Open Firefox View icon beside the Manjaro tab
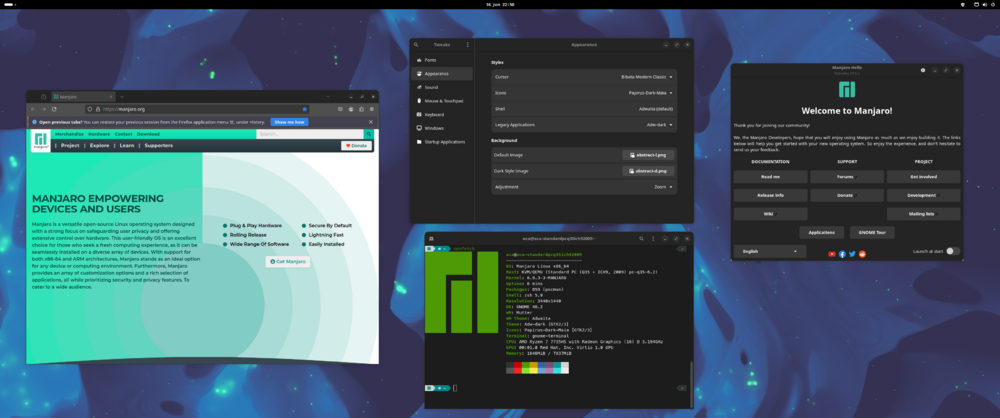1000x418 pixels. tap(43, 97)
